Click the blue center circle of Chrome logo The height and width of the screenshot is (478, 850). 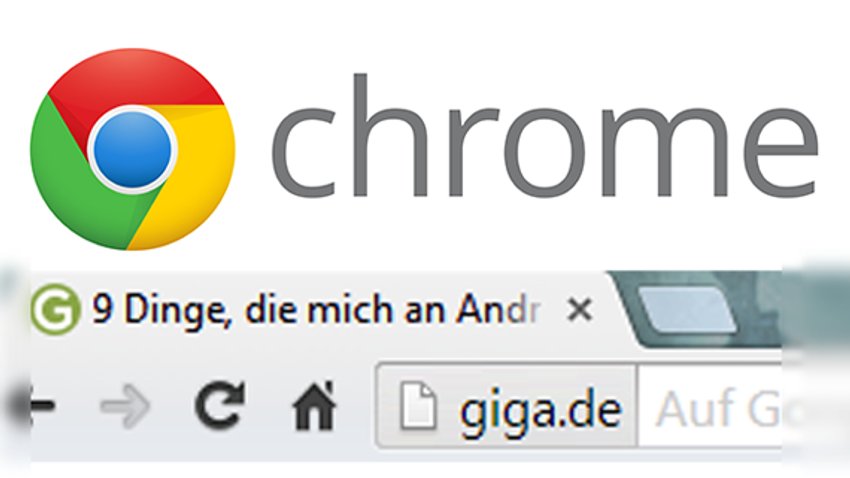pos(133,150)
